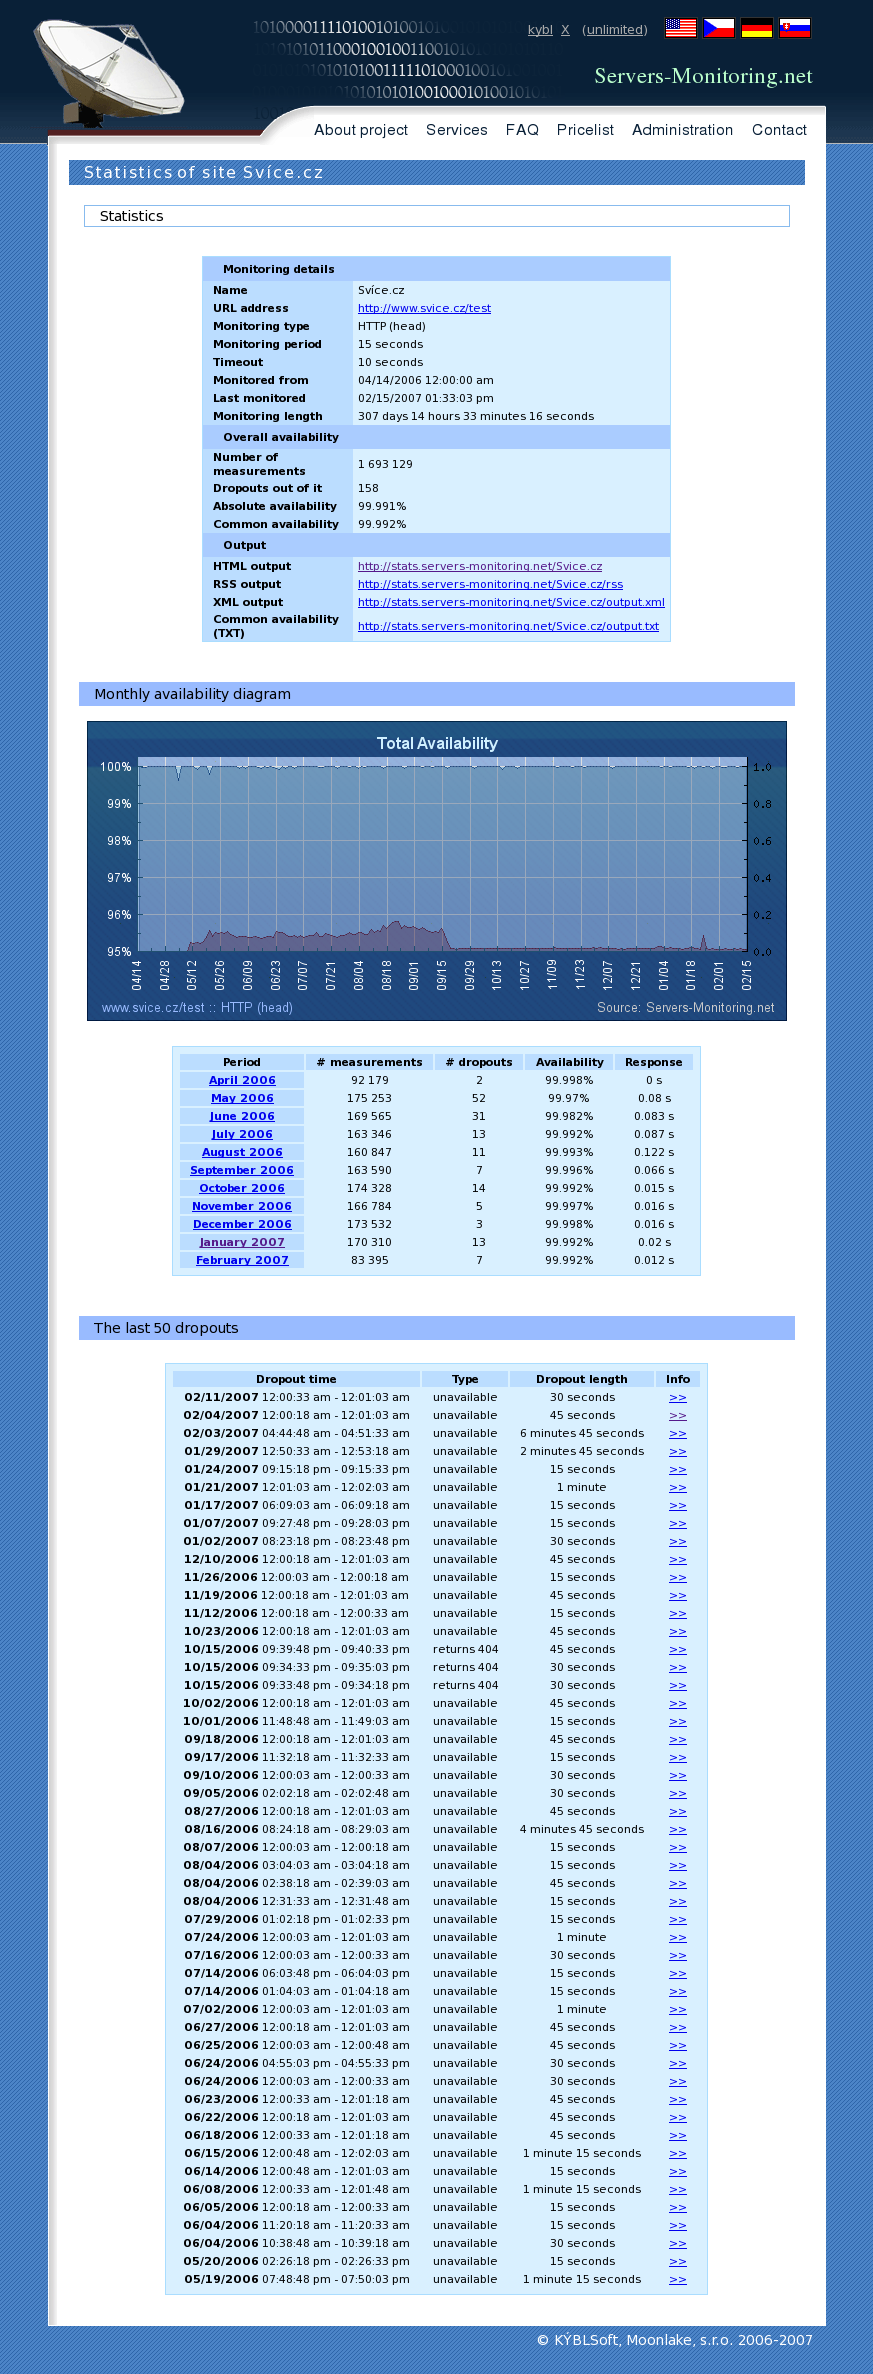
Task: Open September 2006 monthly statistics
Action: click(242, 1170)
